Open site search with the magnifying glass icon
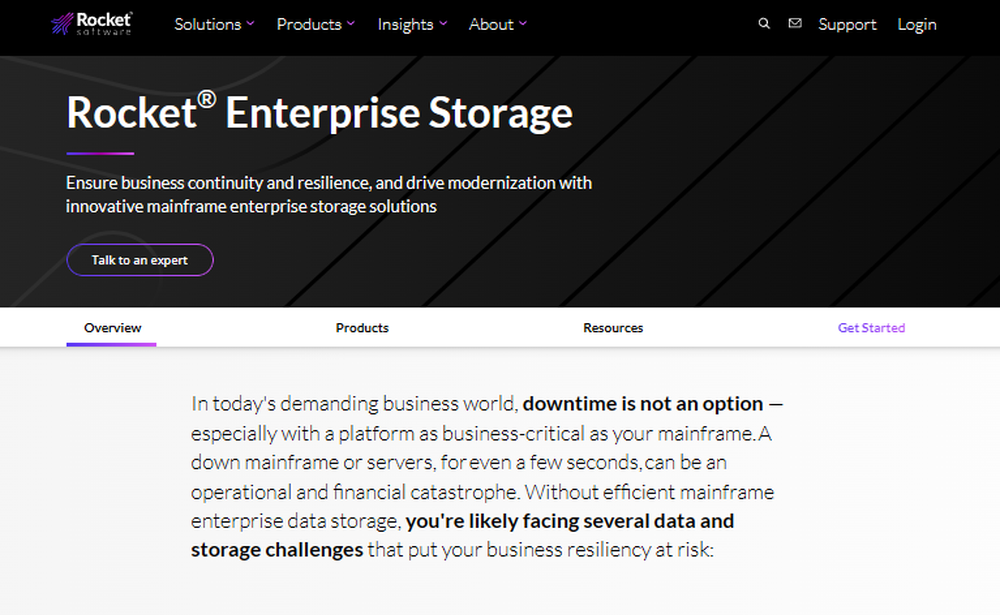 764,23
